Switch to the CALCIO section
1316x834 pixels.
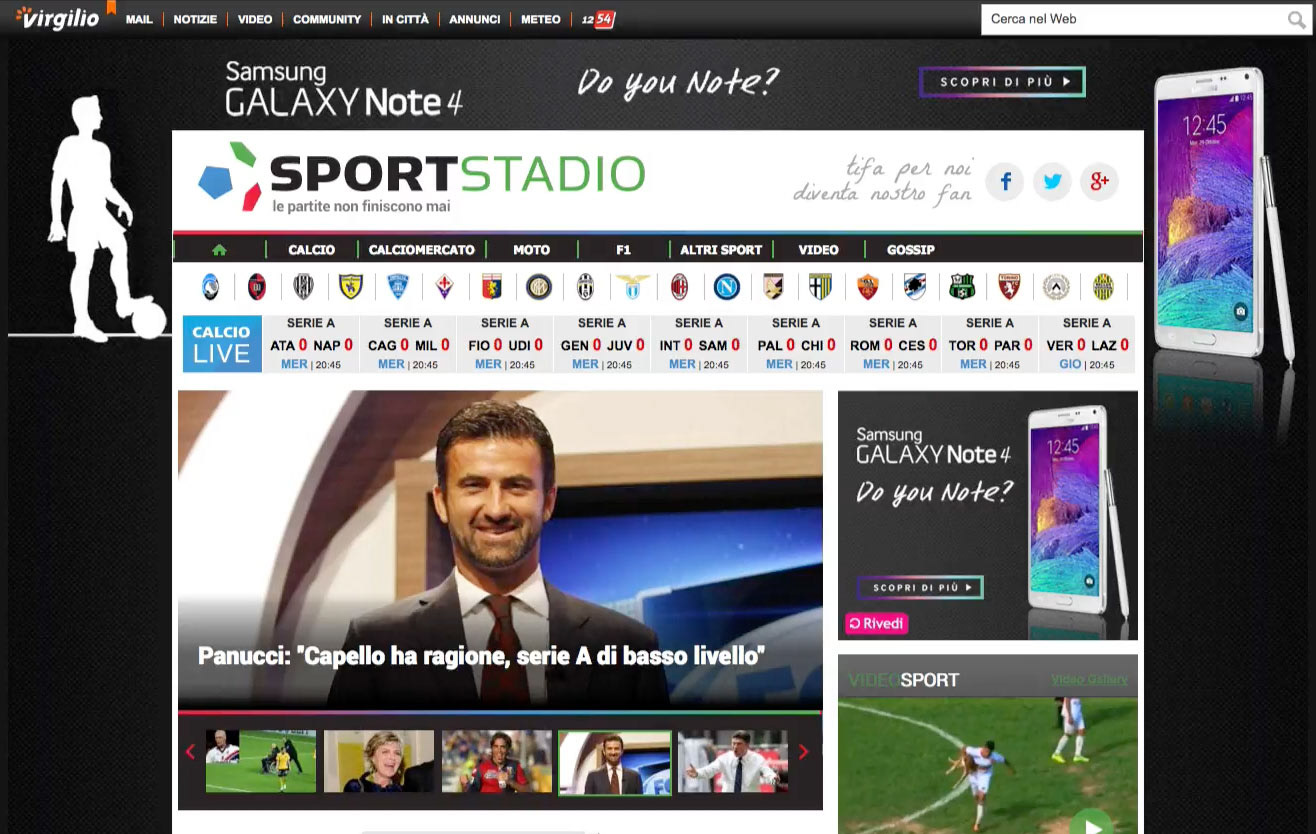click(312, 250)
